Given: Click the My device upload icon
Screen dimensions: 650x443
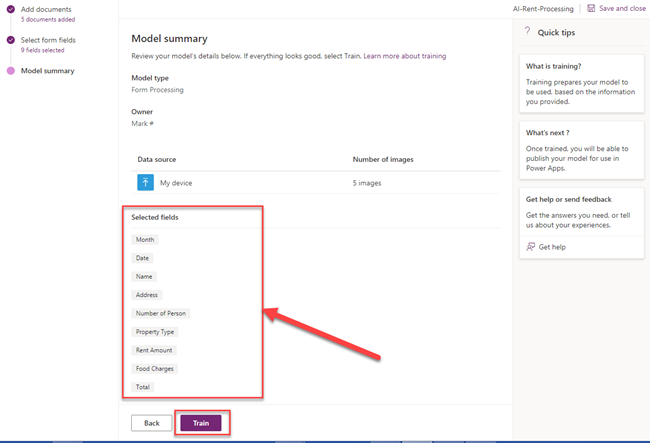Looking at the screenshot, I should [x=146, y=182].
